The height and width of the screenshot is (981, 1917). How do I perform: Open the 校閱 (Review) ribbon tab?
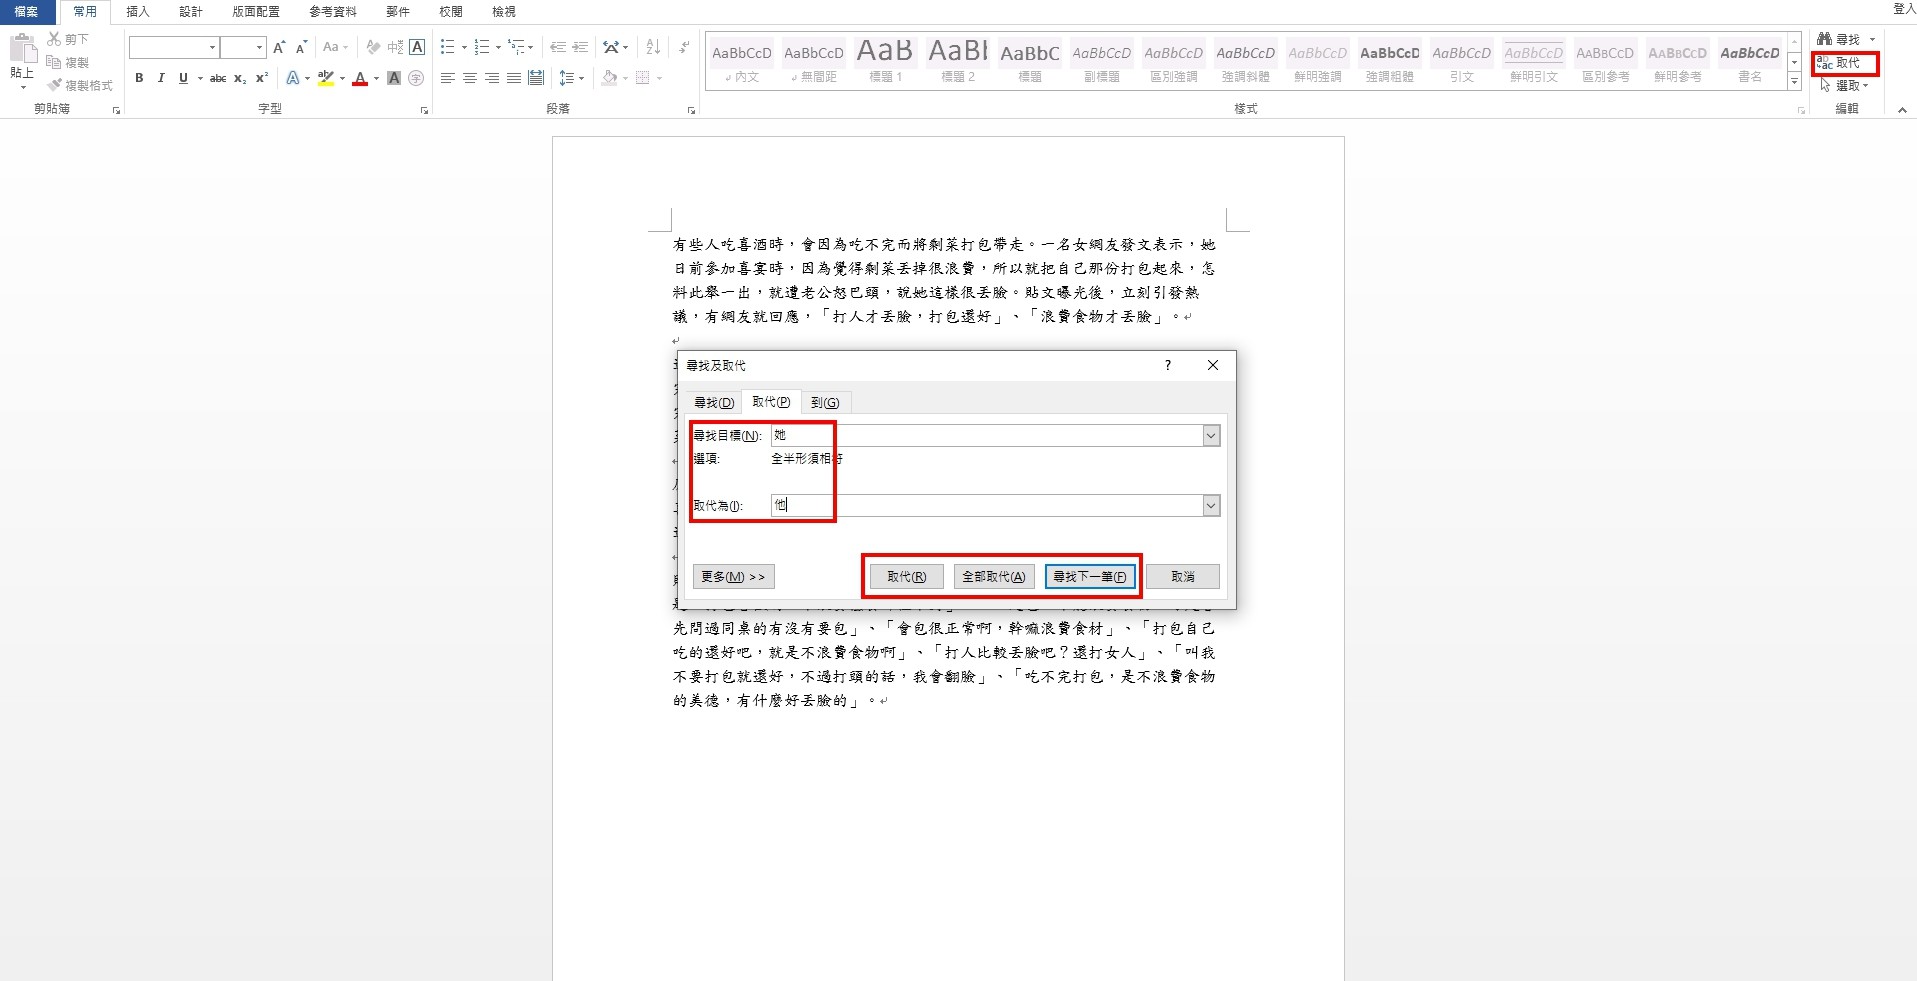click(451, 12)
